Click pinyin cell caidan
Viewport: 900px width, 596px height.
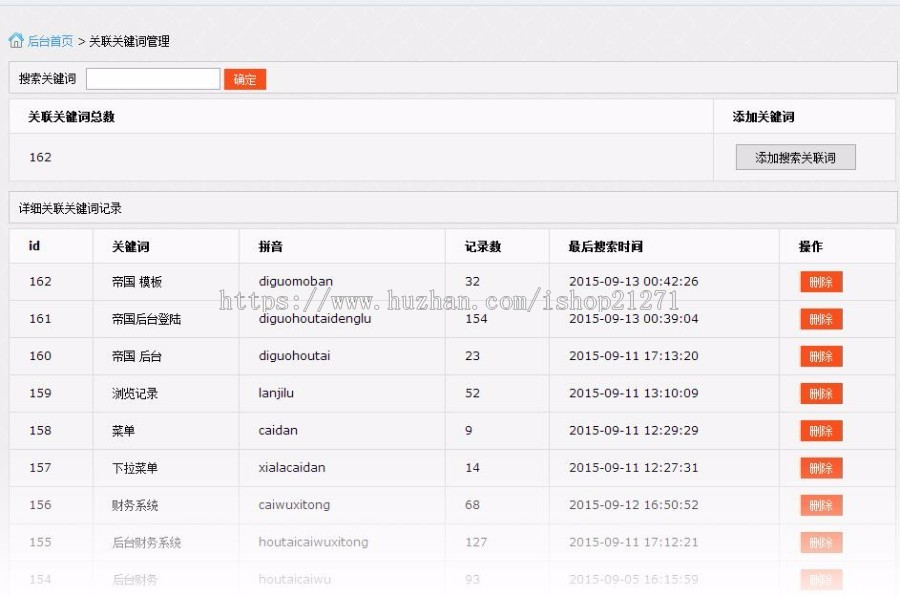[278, 431]
